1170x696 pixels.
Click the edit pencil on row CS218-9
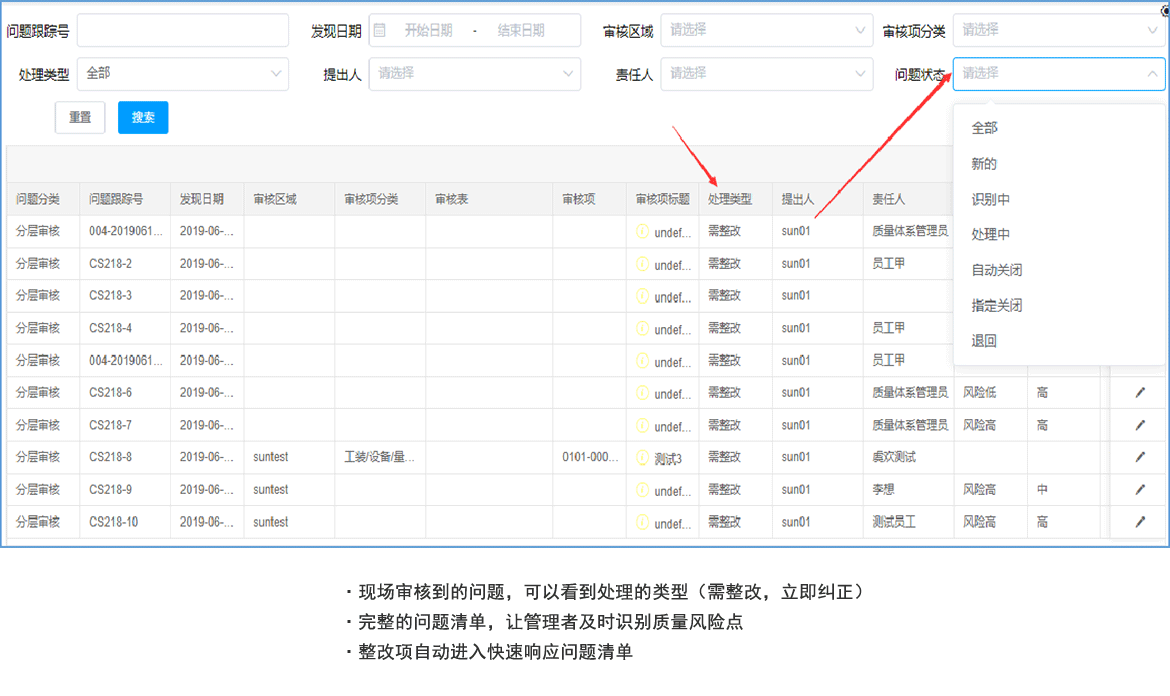(1141, 489)
